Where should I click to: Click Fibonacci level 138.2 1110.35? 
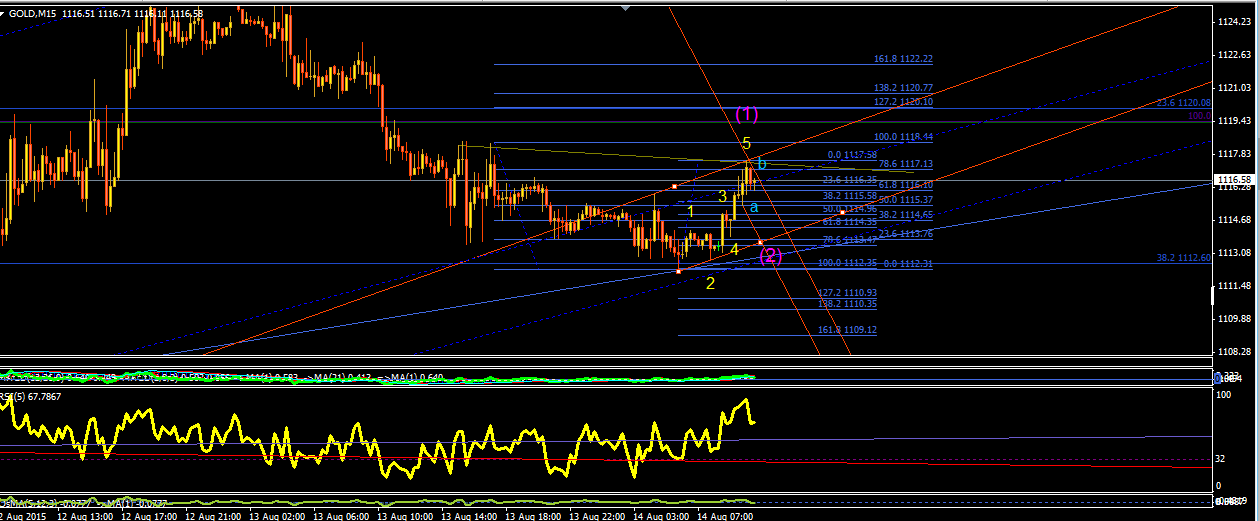(847, 303)
